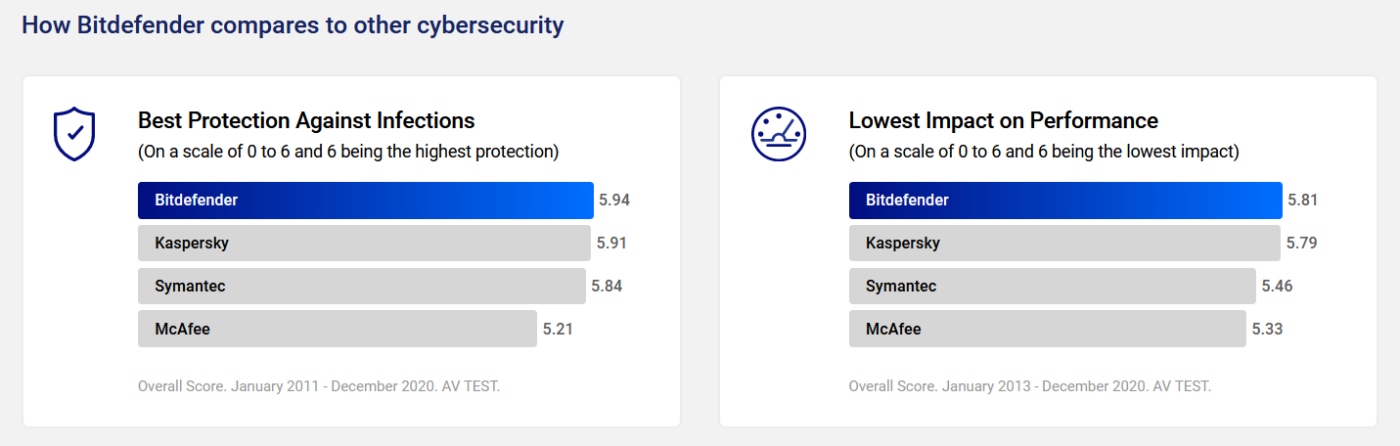Click the shield checkmark protection icon

pyautogui.click(x=74, y=135)
